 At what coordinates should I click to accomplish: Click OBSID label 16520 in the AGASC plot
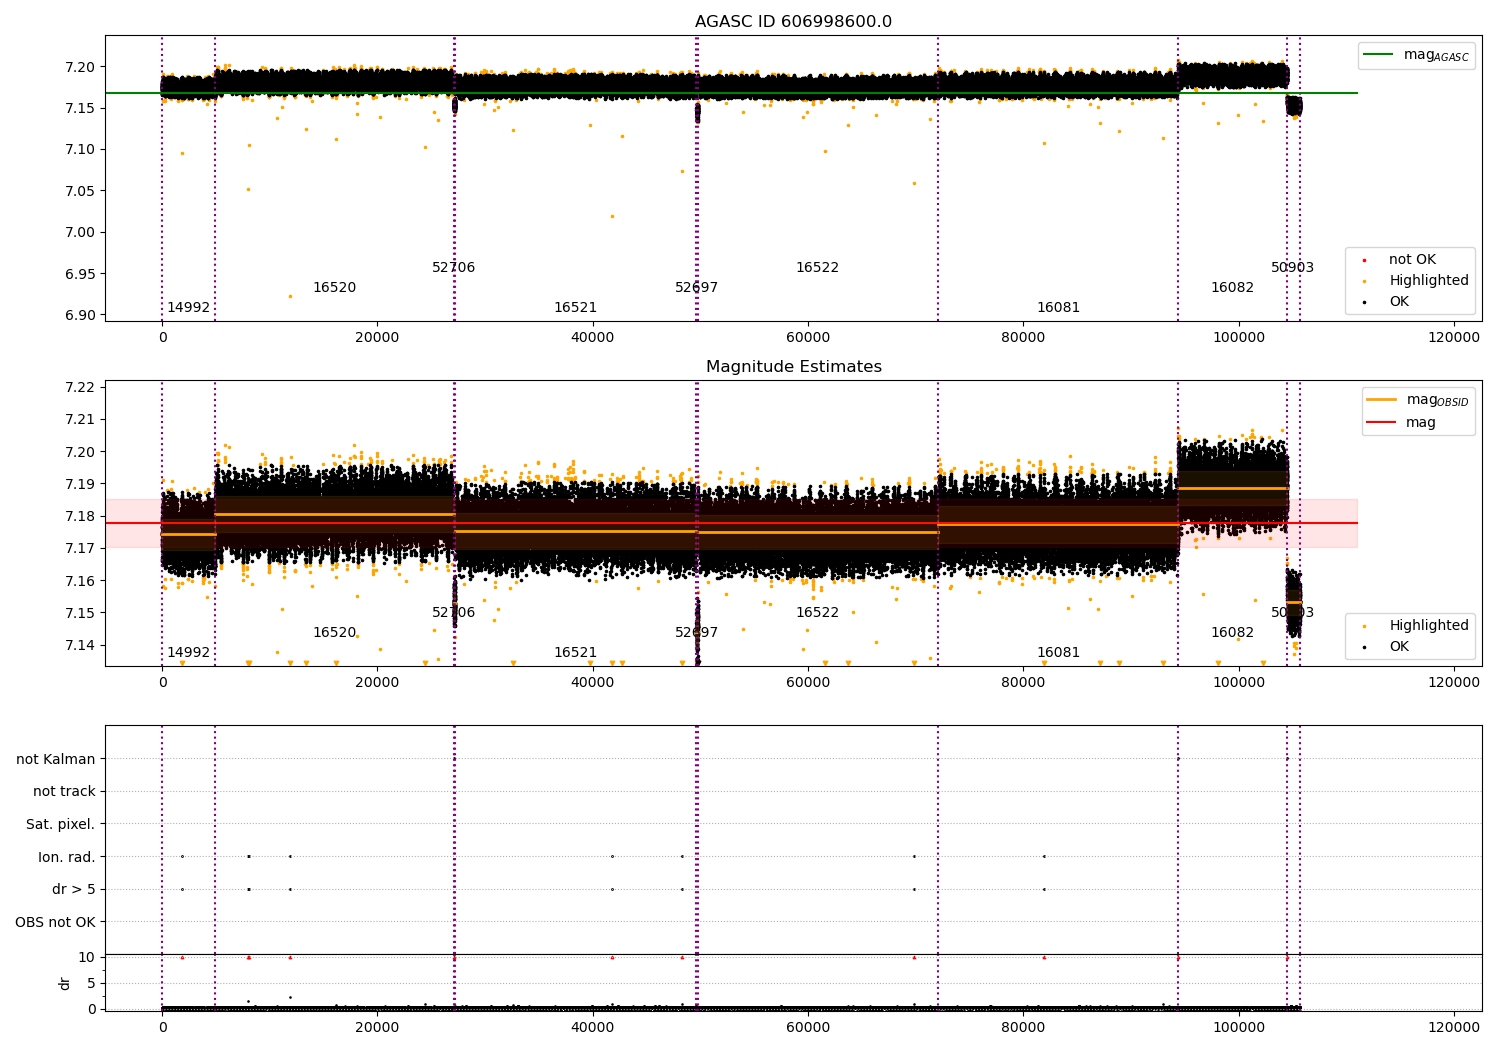pos(334,288)
